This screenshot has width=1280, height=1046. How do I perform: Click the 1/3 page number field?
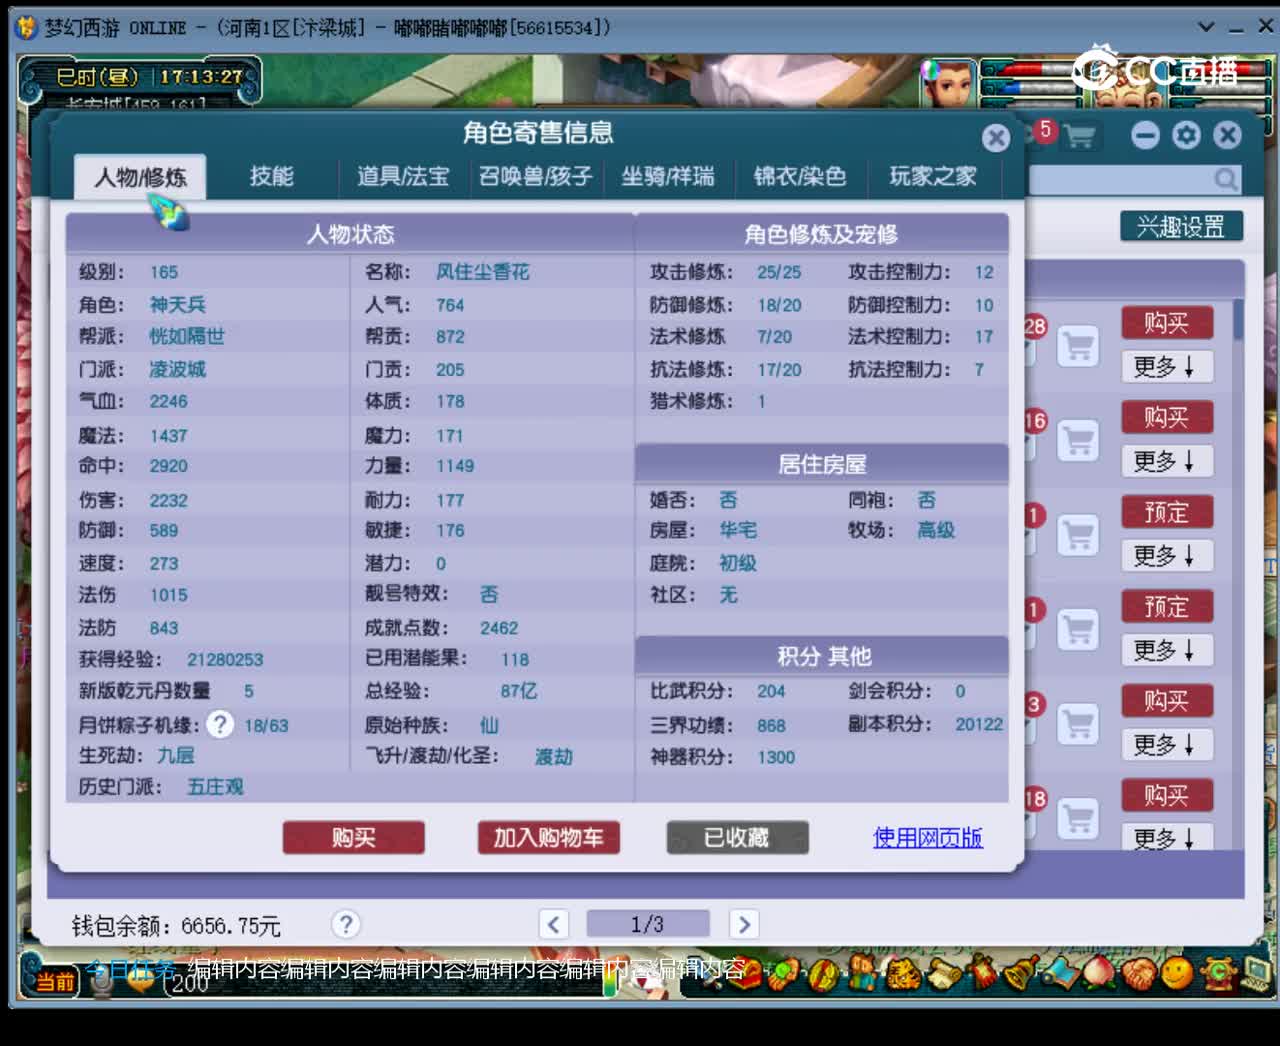pos(647,924)
